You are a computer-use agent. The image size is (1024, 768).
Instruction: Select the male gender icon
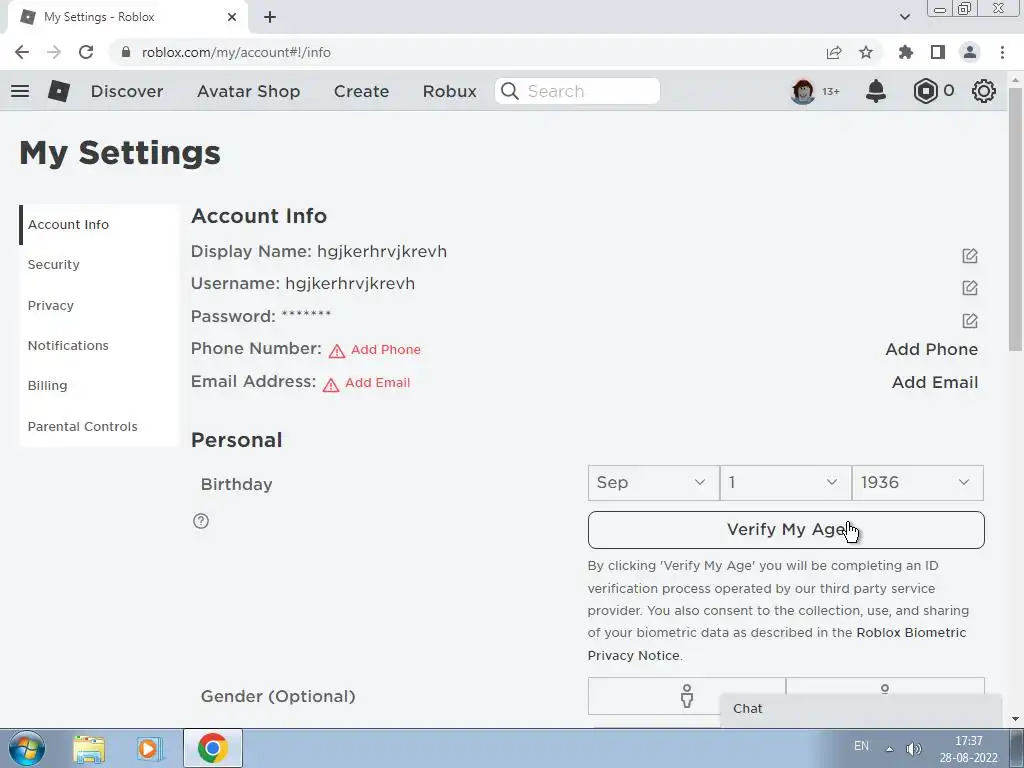(x=686, y=696)
